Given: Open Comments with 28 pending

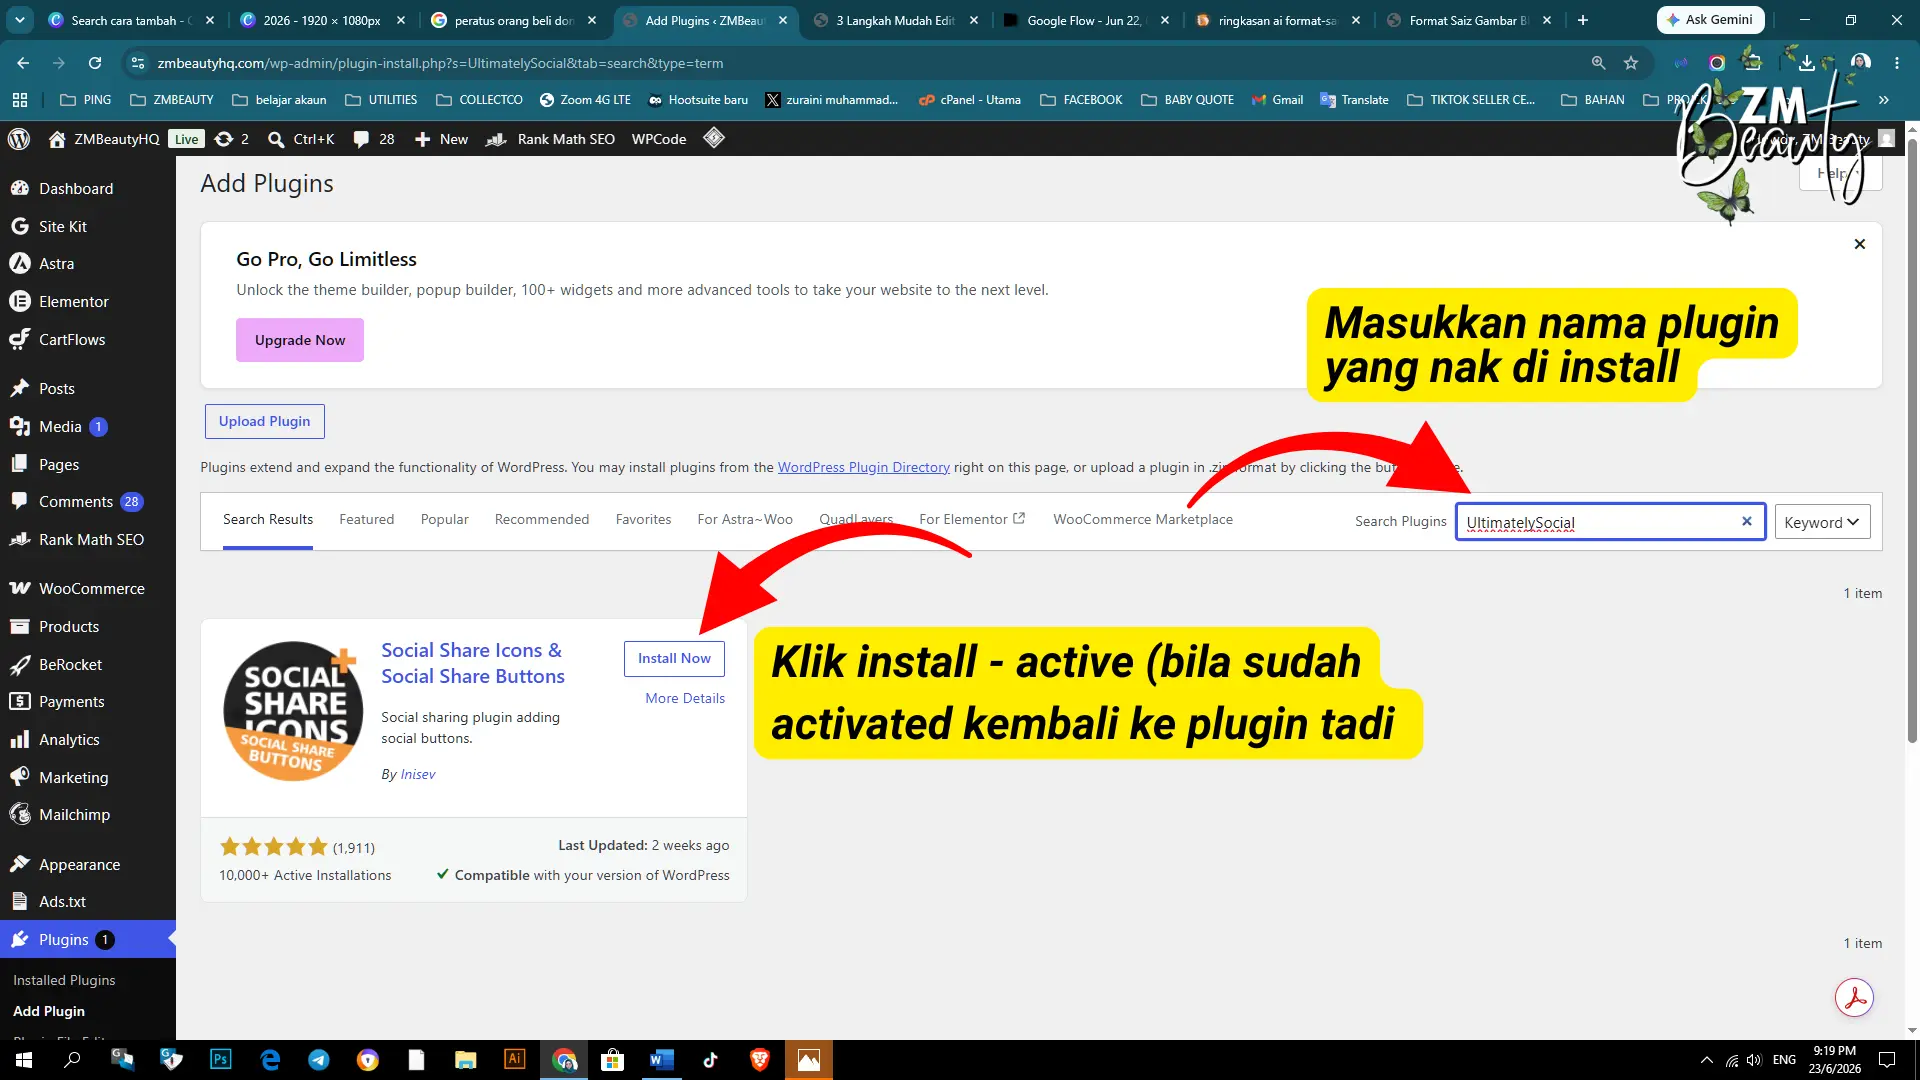Looking at the screenshot, I should coord(76,501).
